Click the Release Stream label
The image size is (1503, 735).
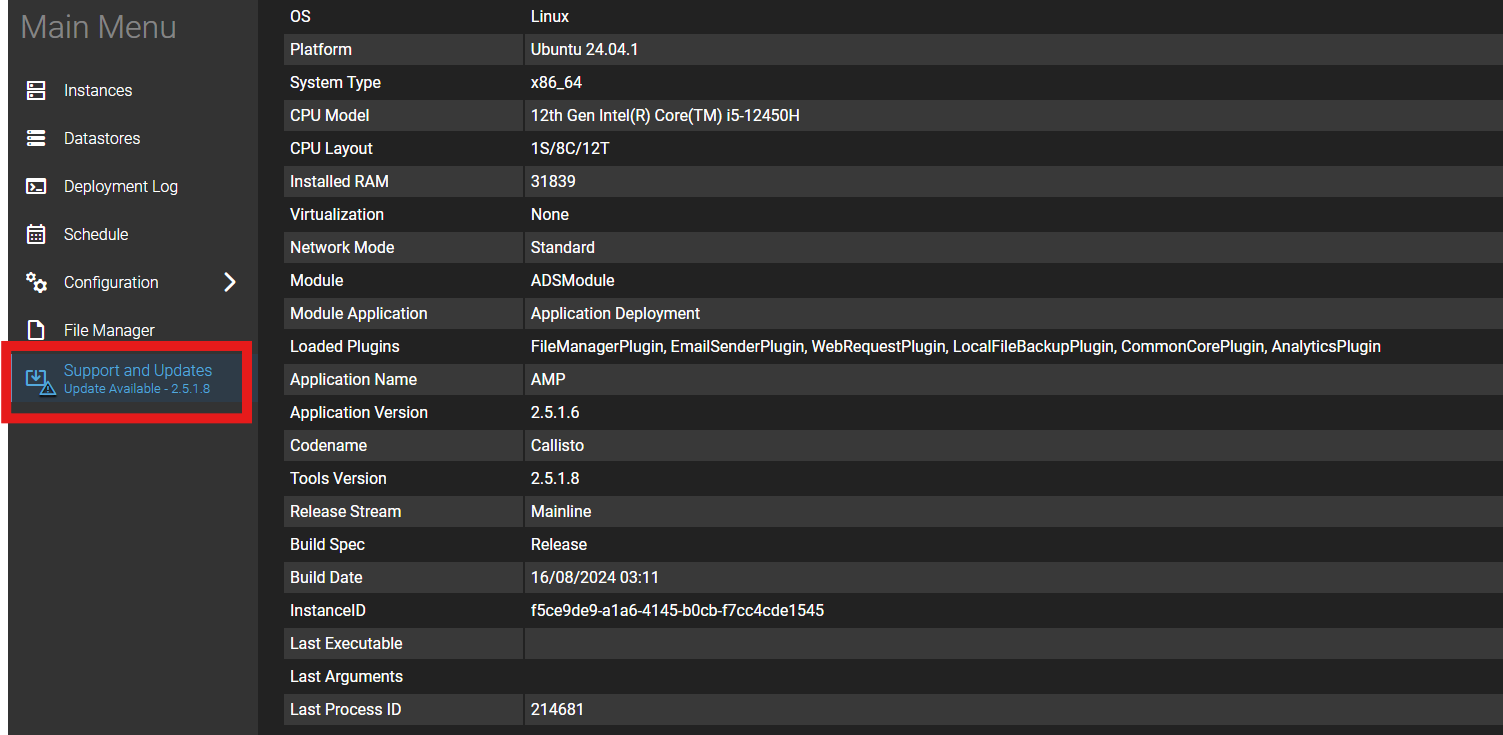345,512
